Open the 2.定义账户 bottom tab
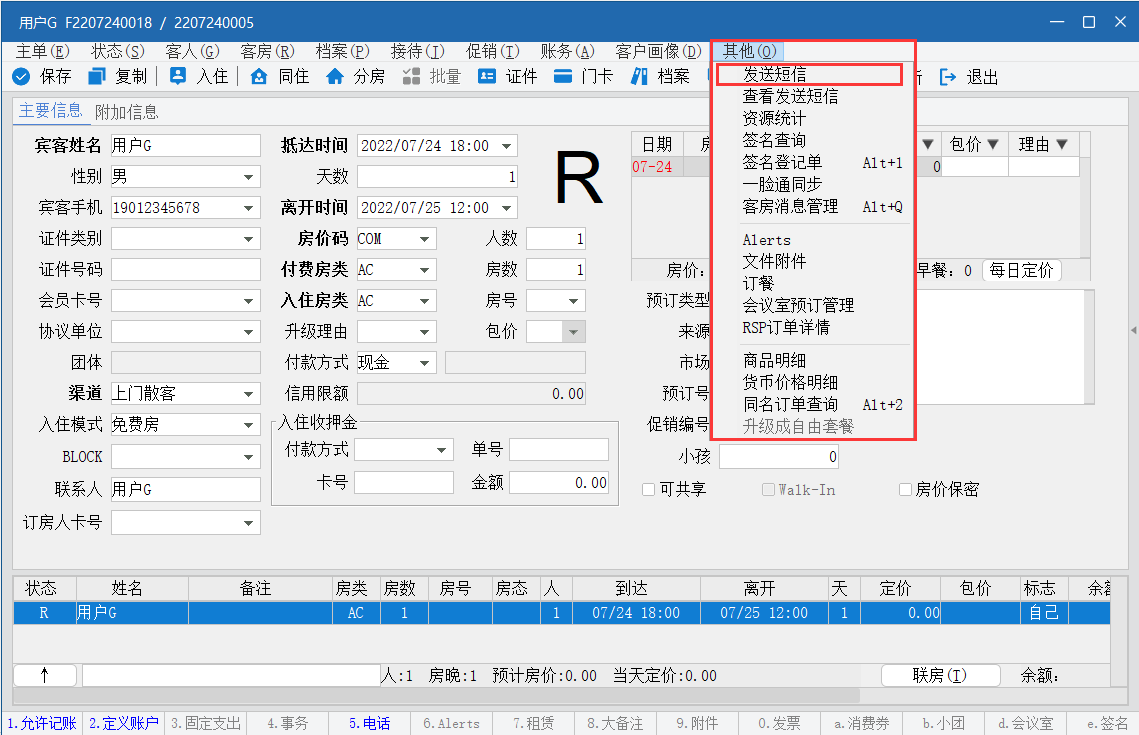 (x=123, y=723)
